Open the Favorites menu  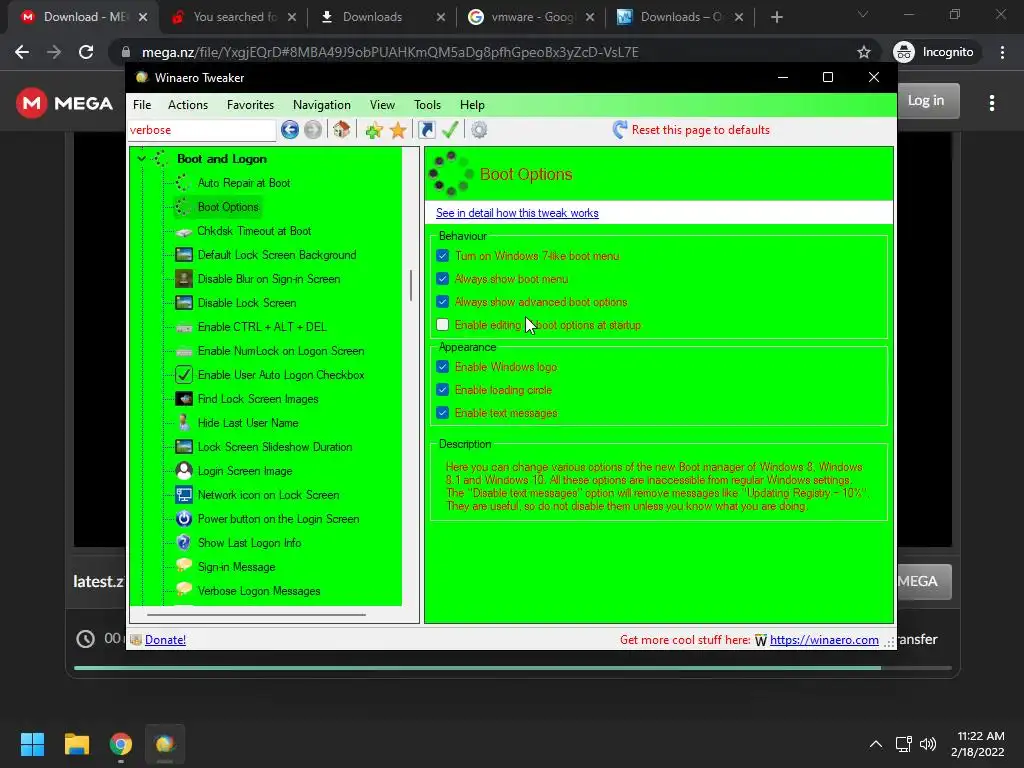250,104
